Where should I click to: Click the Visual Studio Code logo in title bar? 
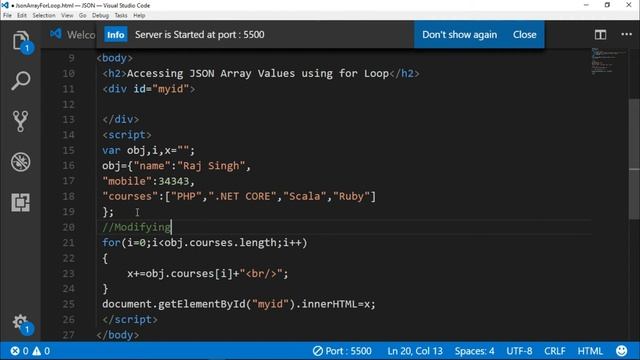5,5
